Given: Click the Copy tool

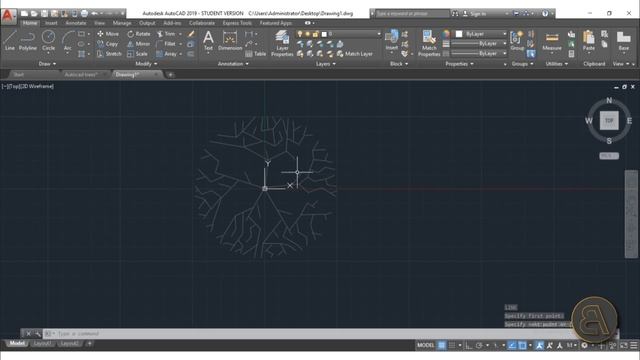Looking at the screenshot, I should click(x=108, y=44).
